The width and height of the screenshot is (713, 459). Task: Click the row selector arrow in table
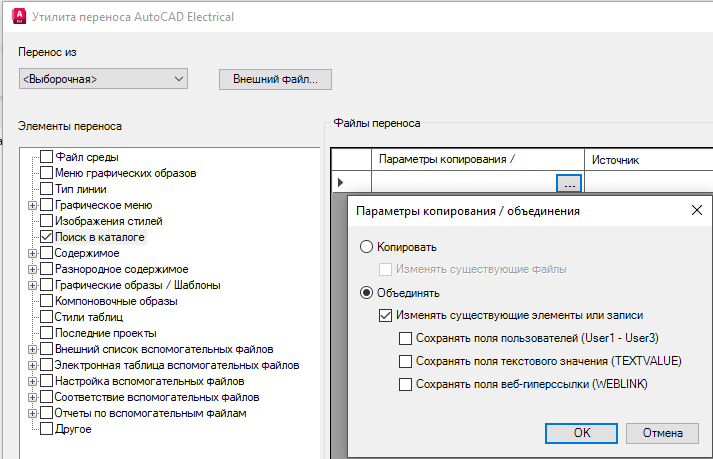(341, 183)
